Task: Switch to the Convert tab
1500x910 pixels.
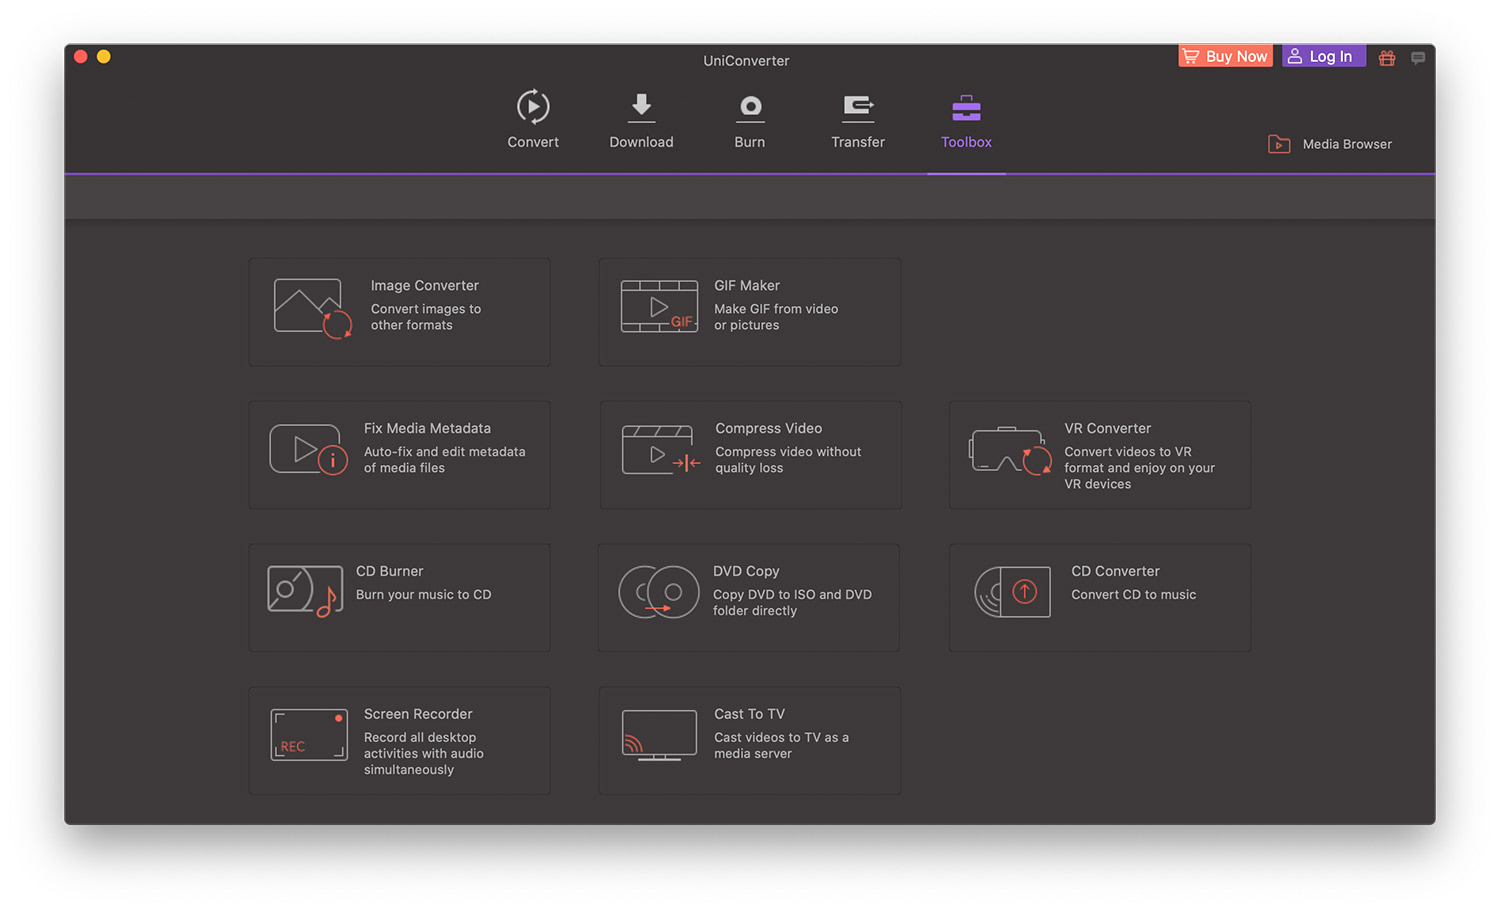Action: click(x=533, y=120)
